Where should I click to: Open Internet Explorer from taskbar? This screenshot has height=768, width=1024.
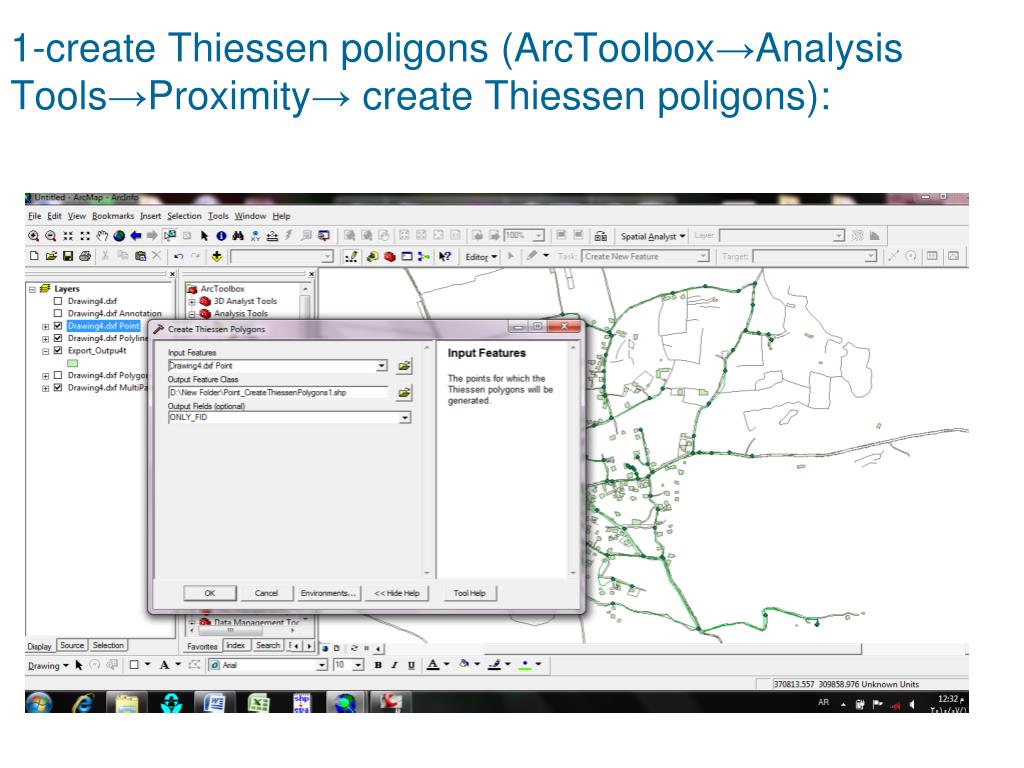[x=83, y=703]
